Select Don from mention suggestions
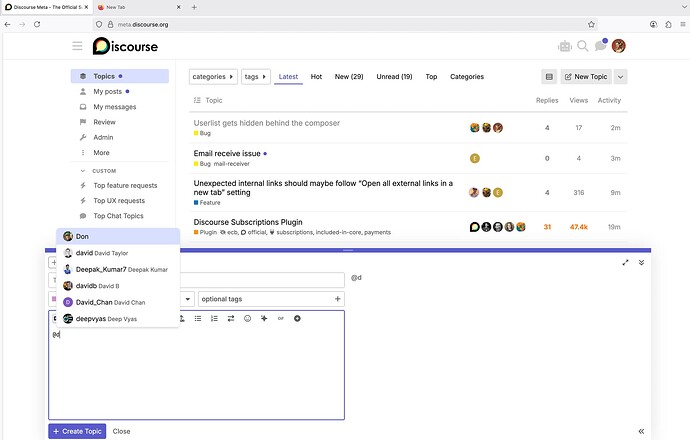 coord(118,236)
